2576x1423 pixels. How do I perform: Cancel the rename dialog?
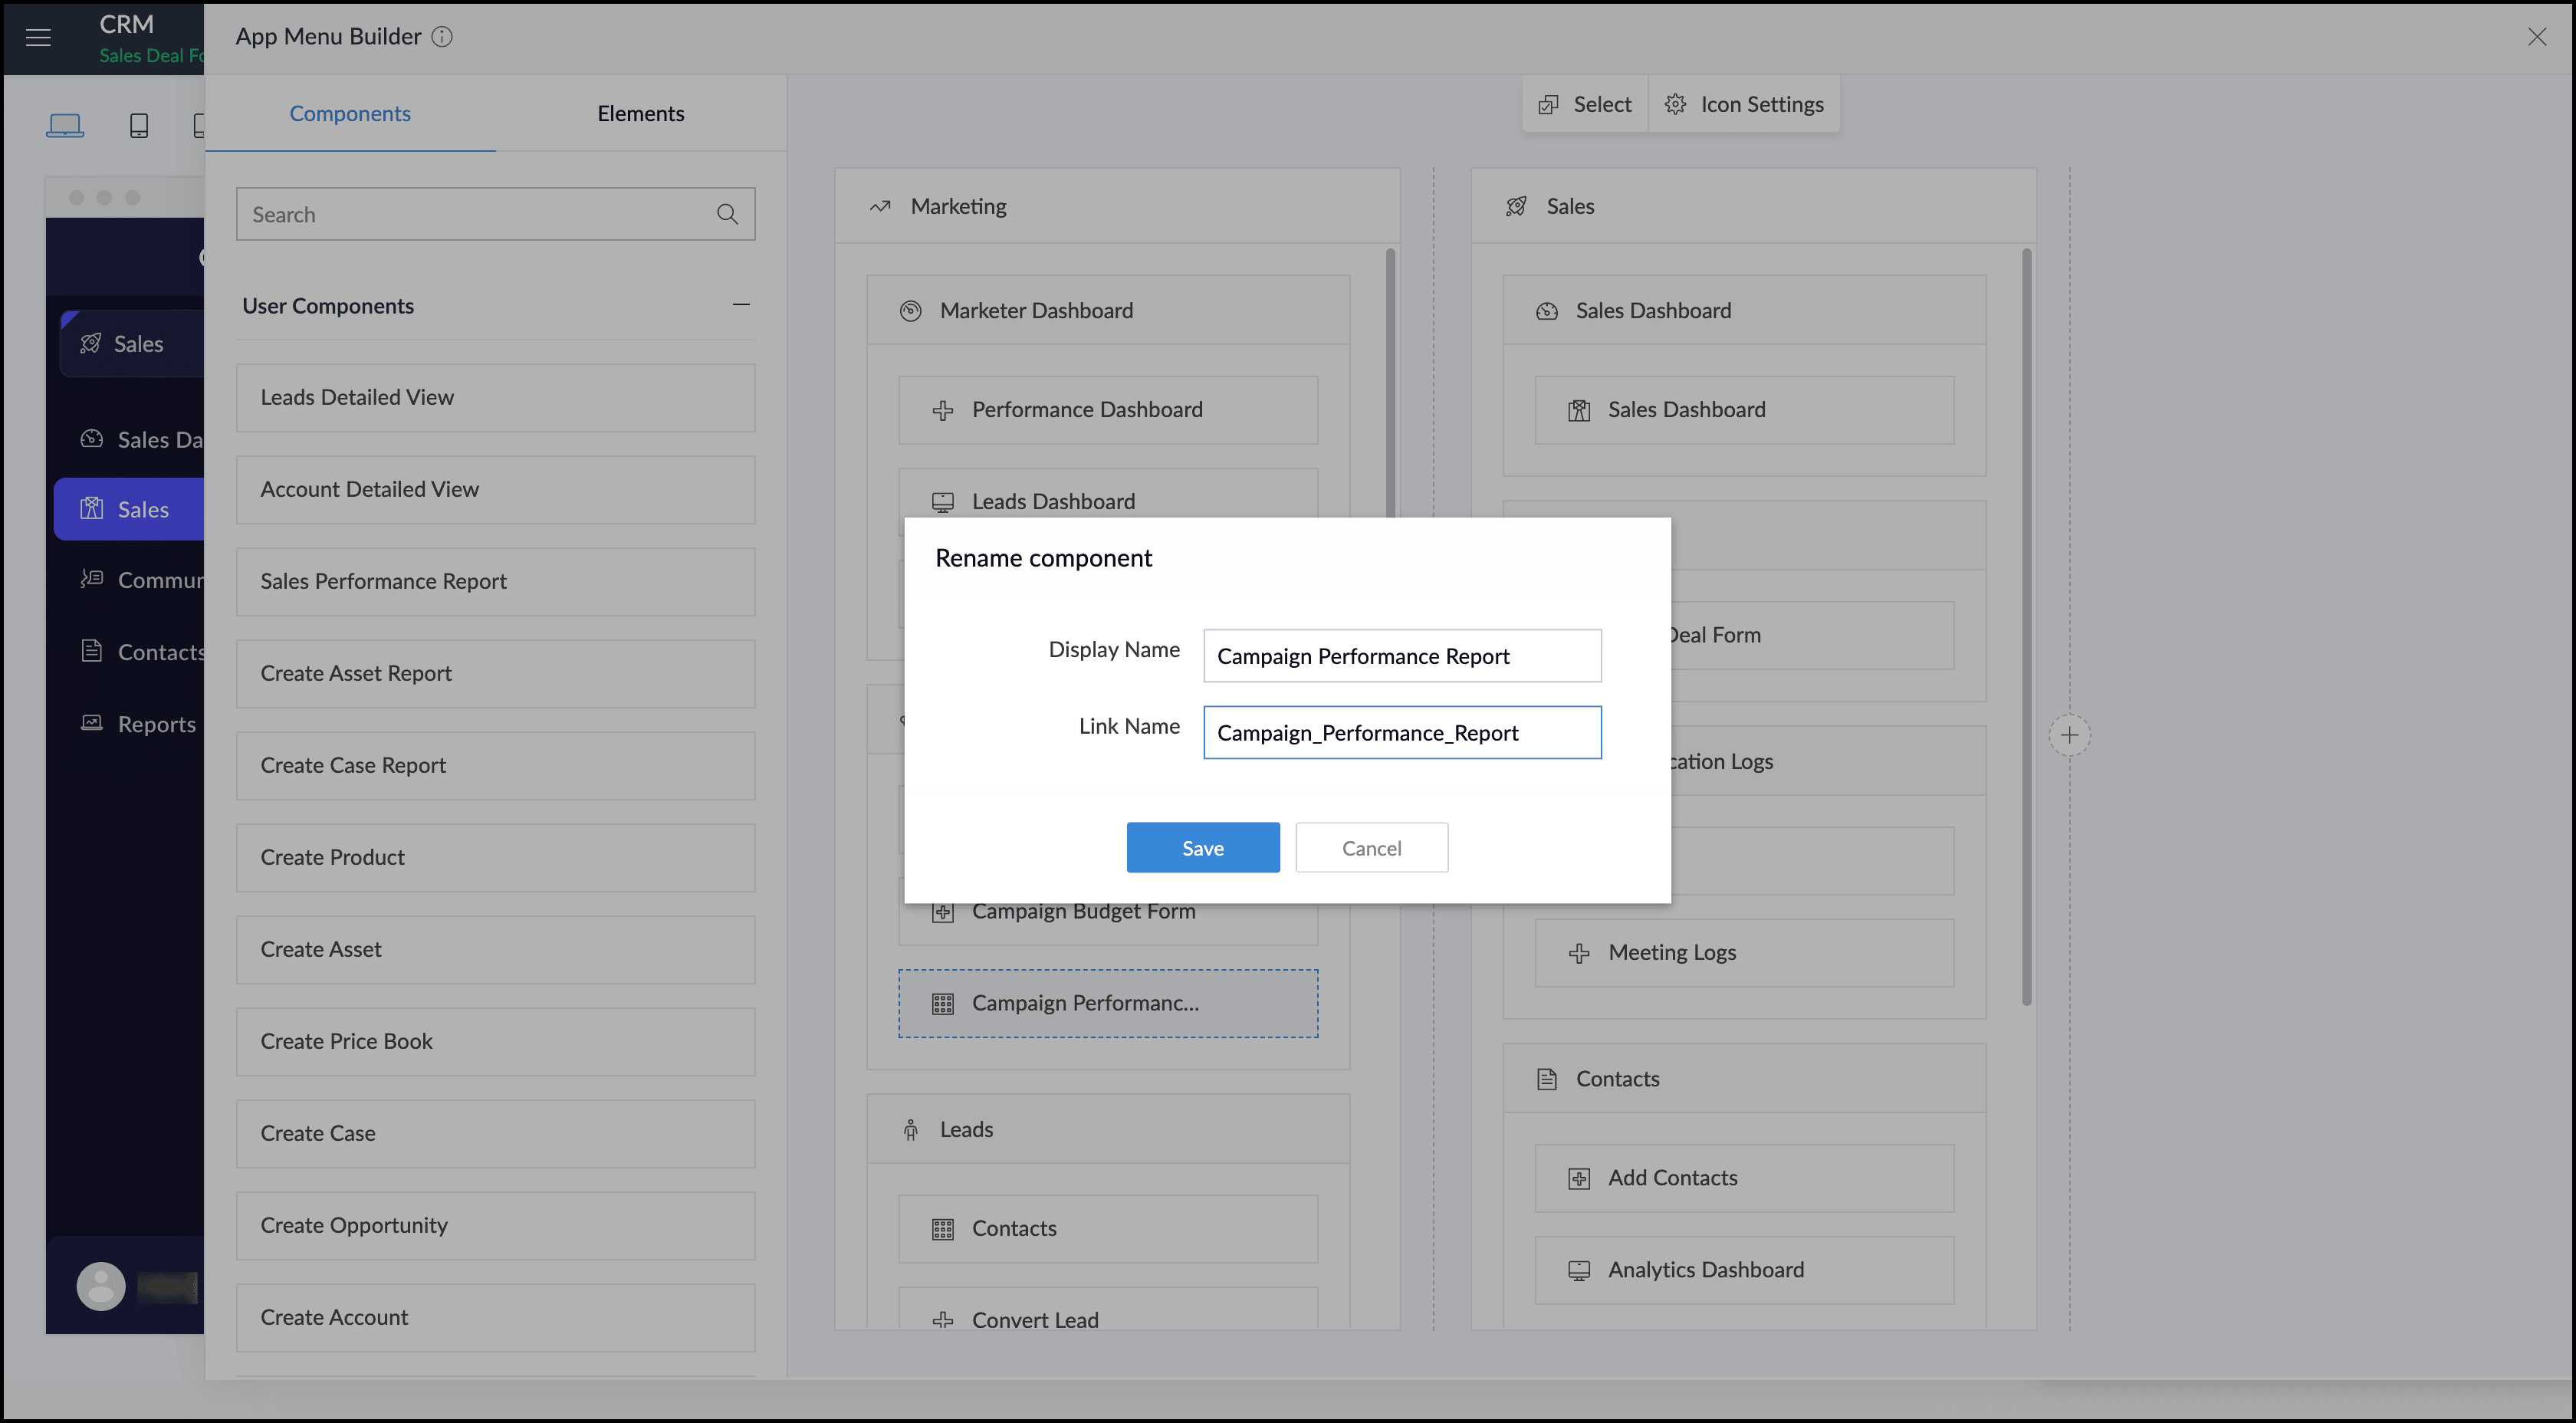pos(1371,847)
